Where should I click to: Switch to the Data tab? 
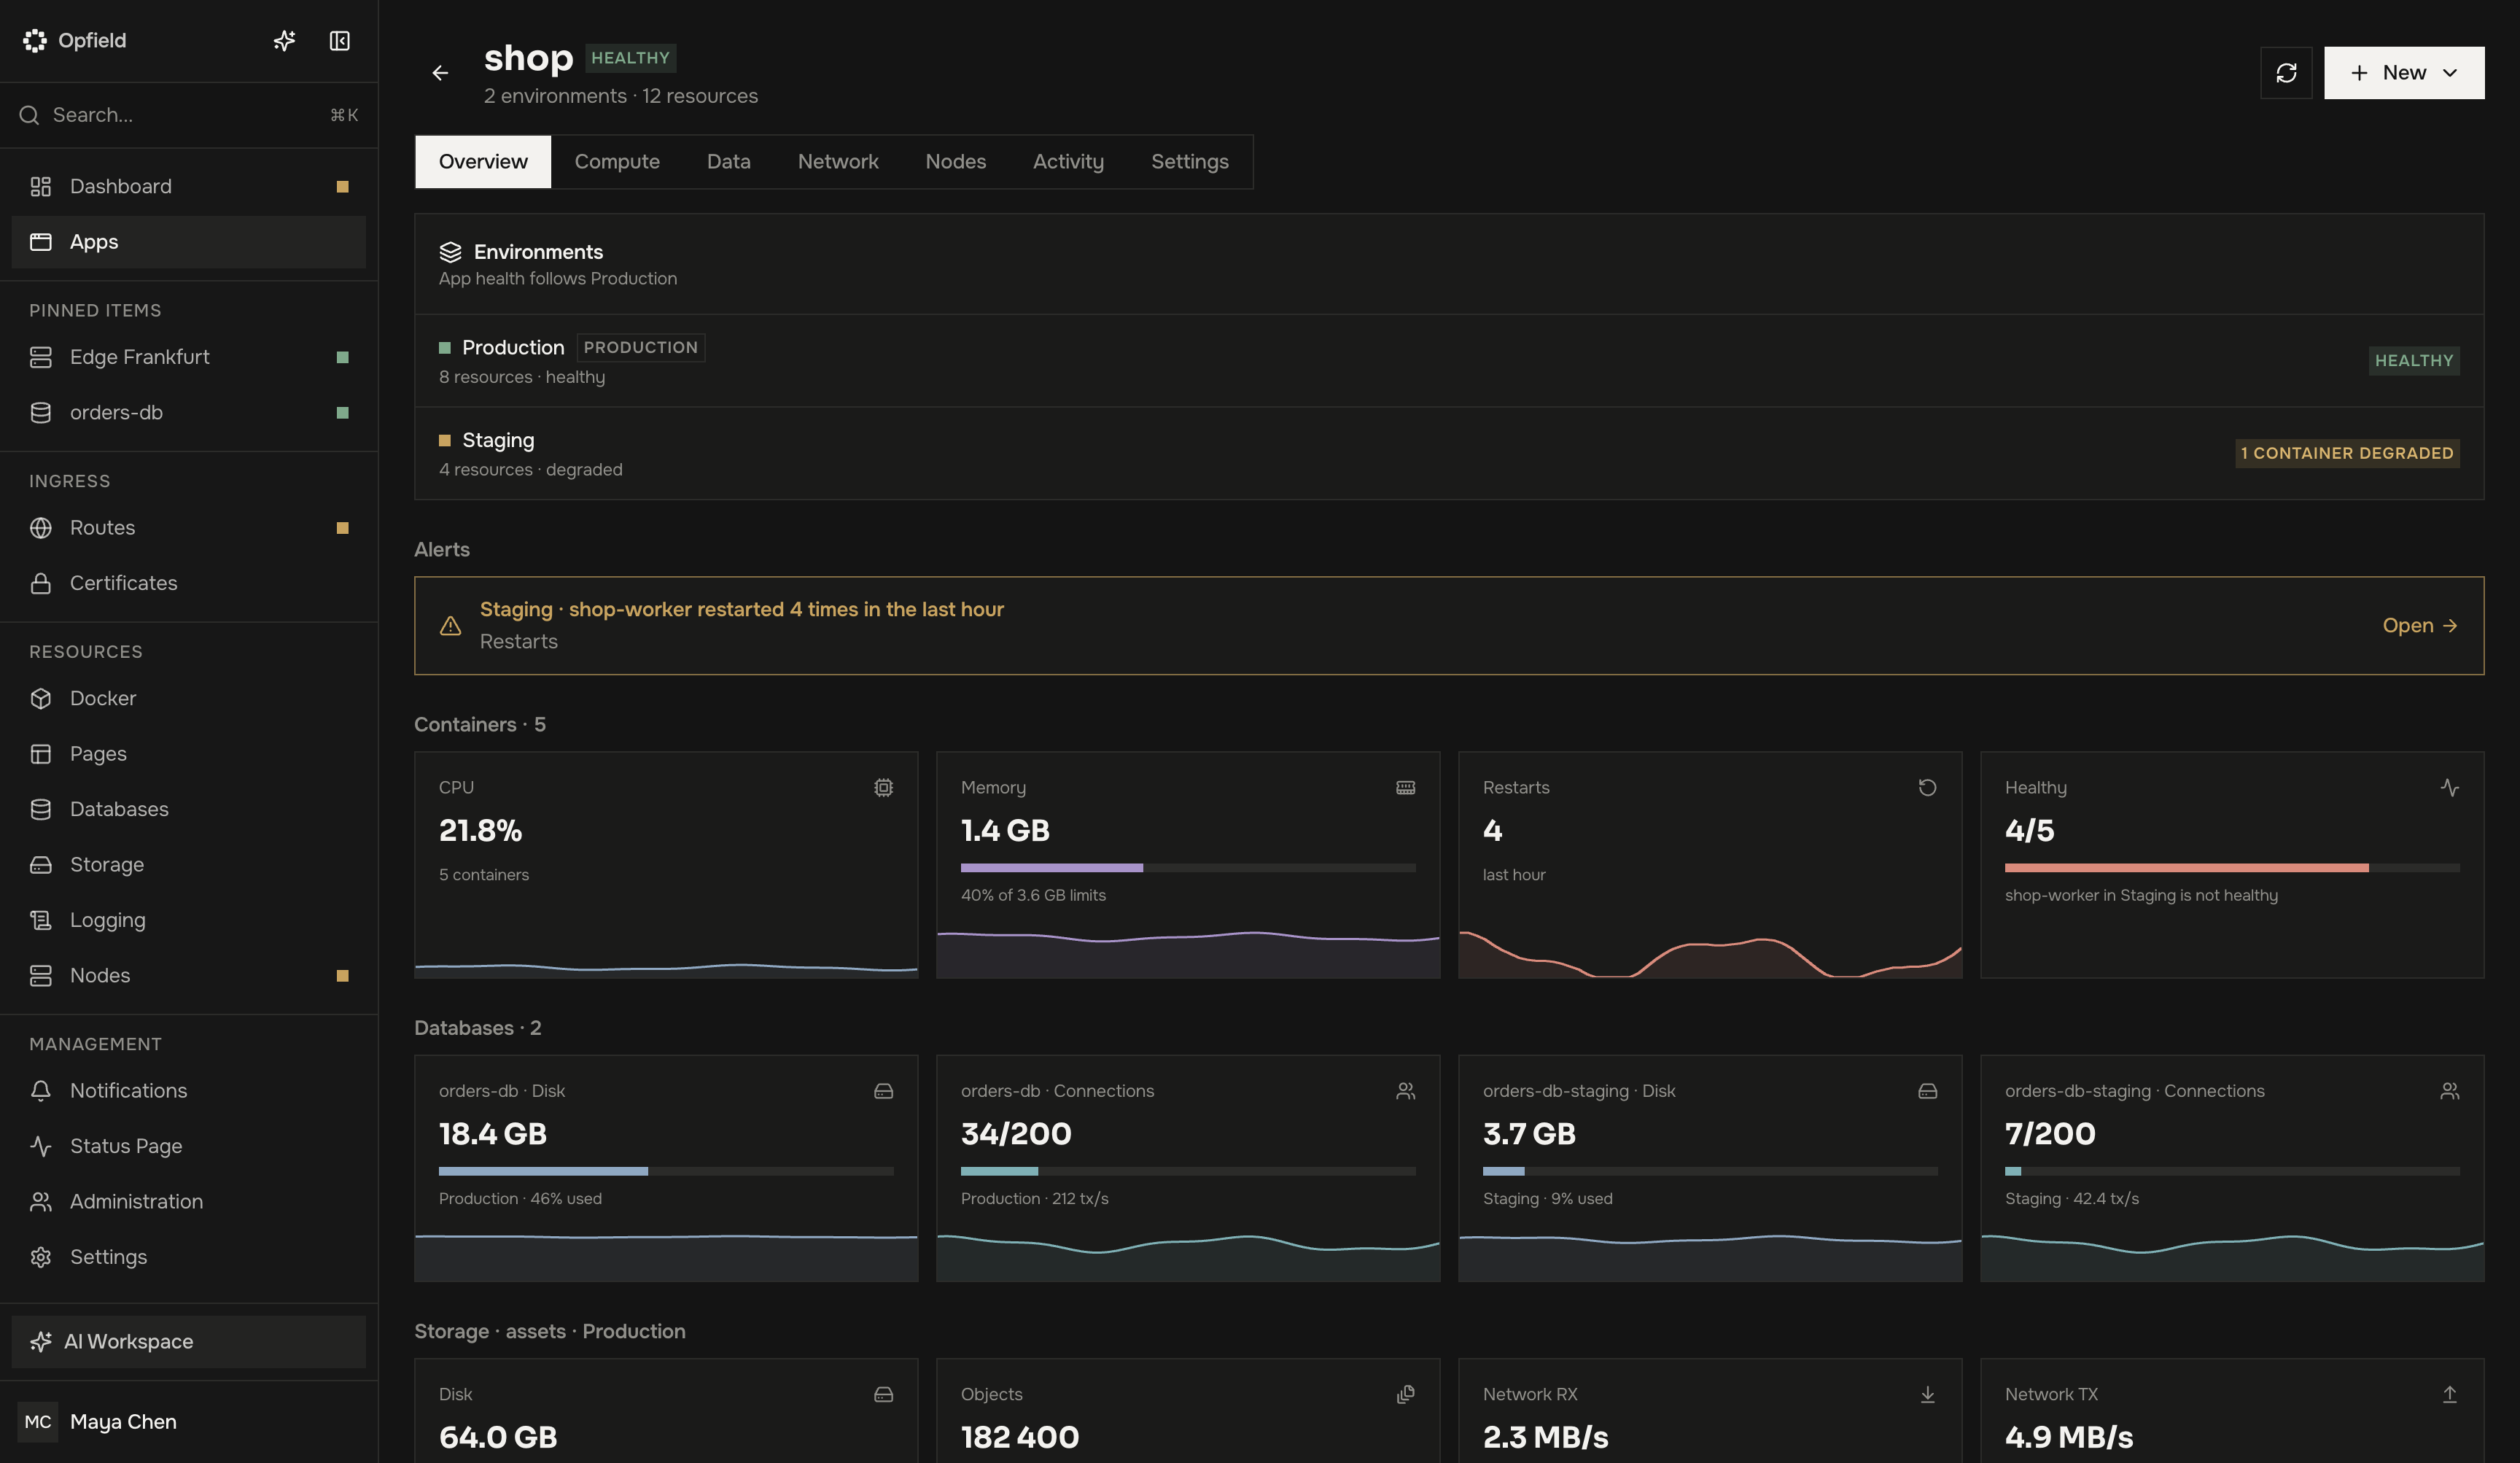[729, 162]
